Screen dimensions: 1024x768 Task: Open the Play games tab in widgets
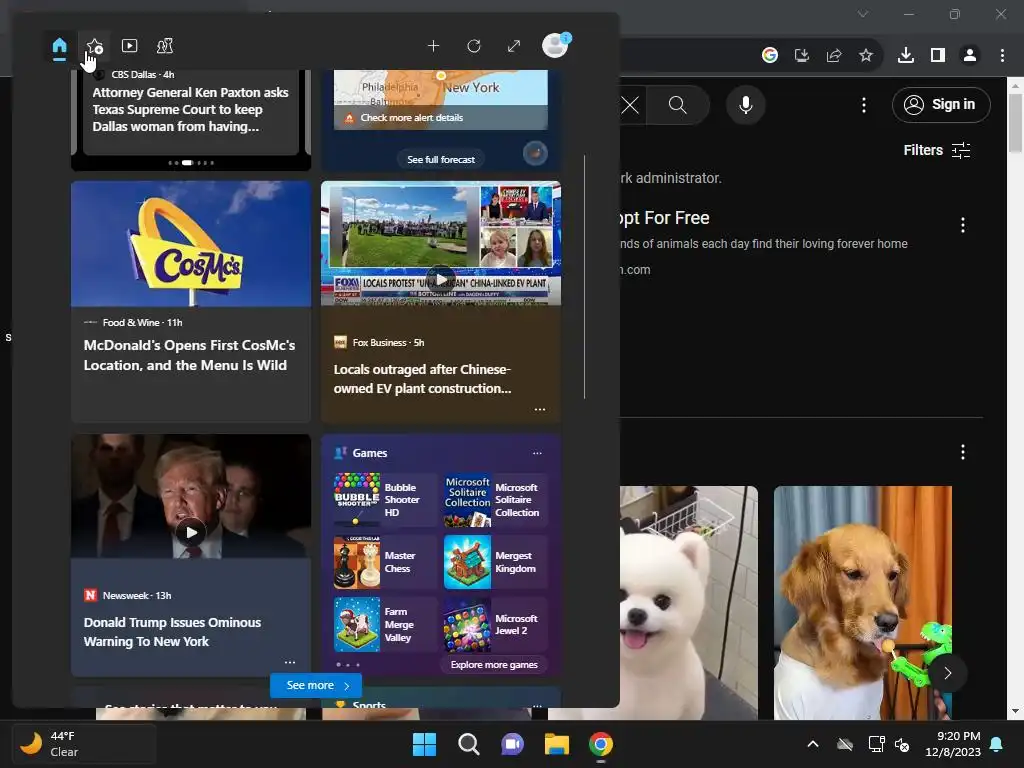coord(165,46)
